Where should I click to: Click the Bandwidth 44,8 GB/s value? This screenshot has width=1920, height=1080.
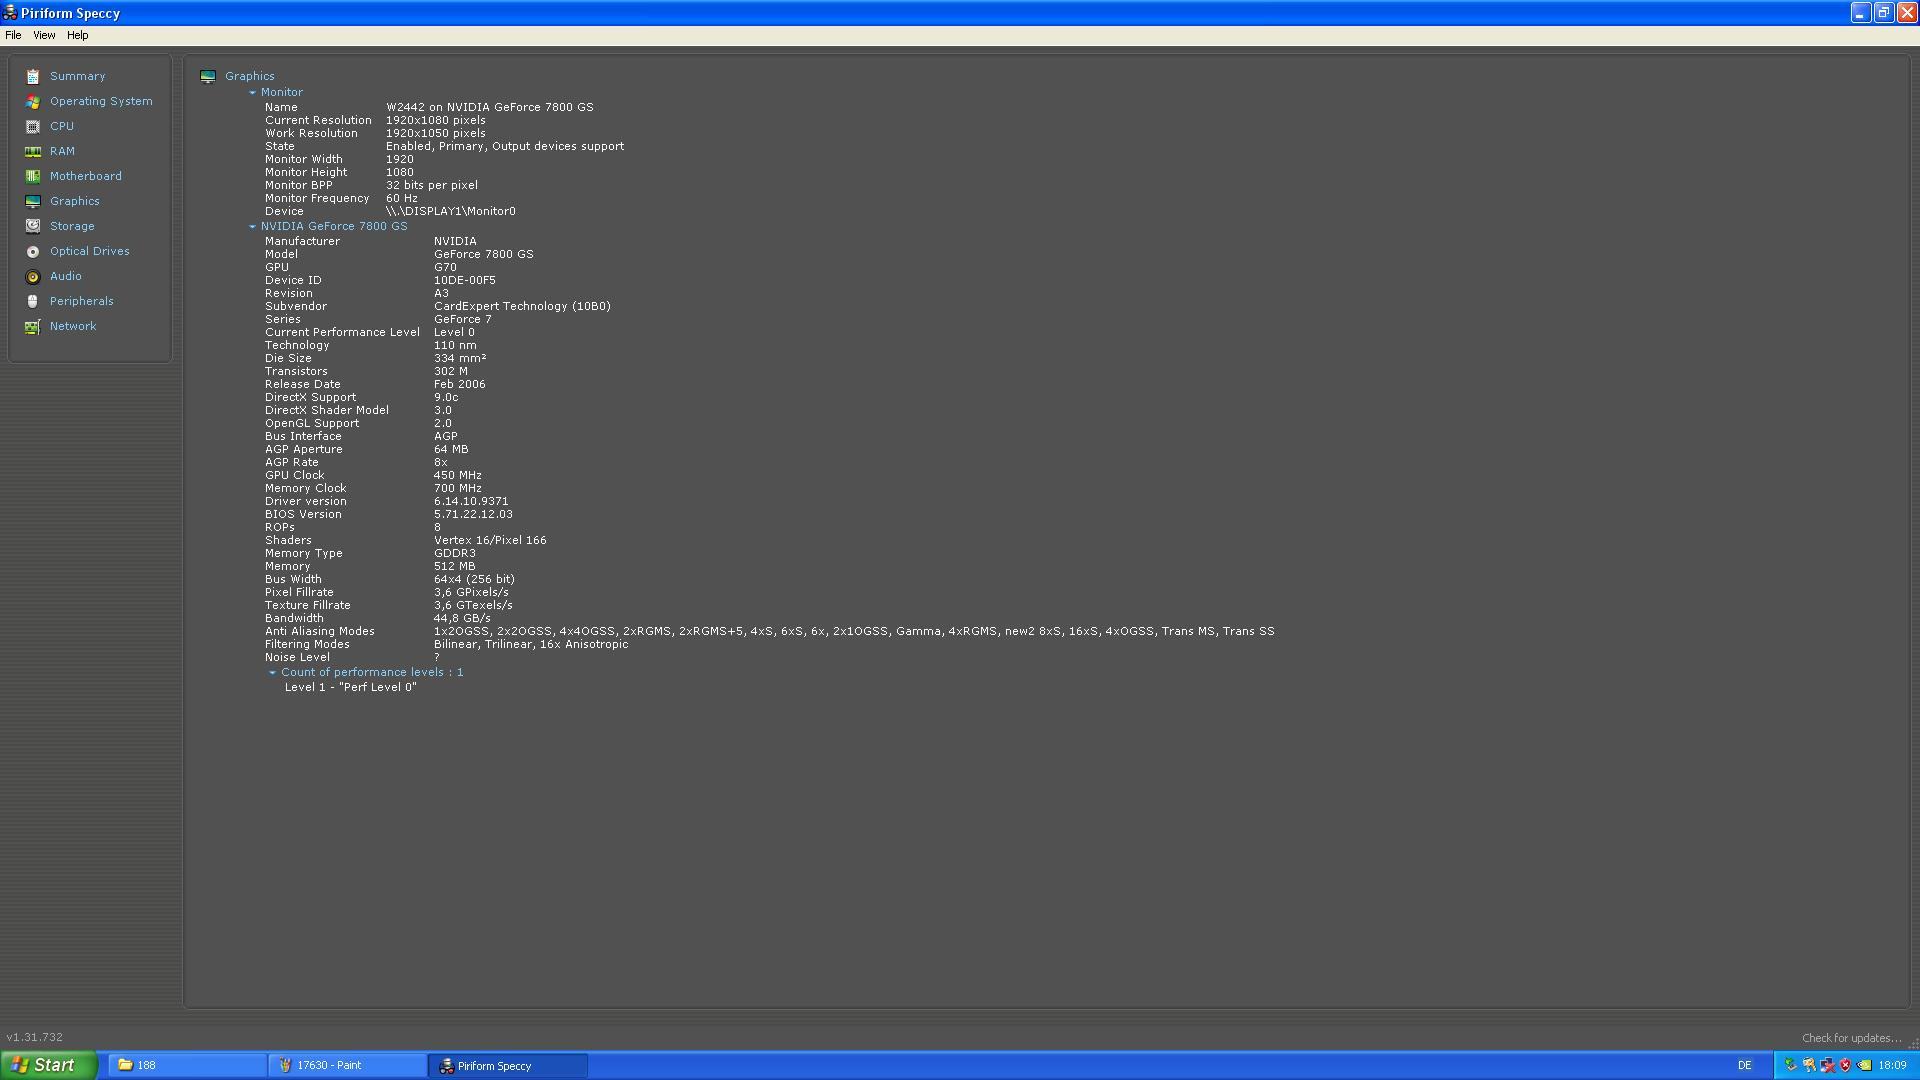(462, 618)
